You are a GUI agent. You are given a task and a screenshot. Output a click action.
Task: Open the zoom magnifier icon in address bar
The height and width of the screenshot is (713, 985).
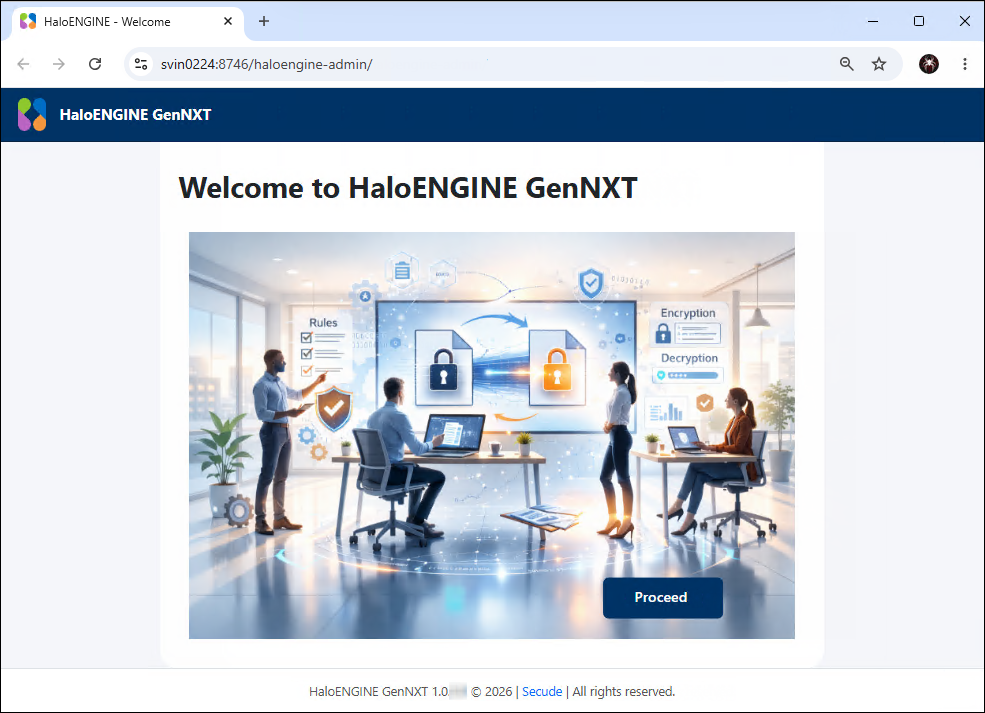coord(846,64)
